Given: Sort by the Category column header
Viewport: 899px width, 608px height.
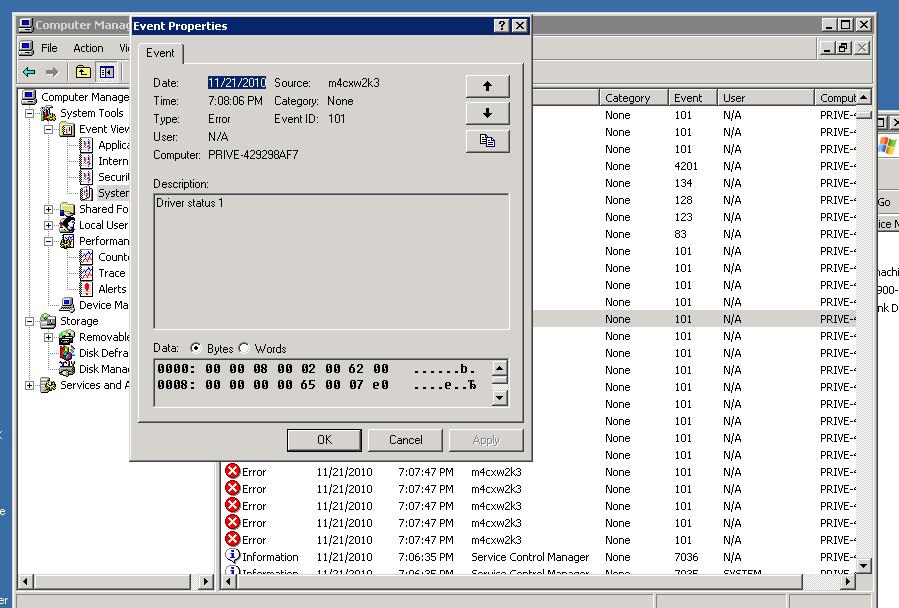Looking at the screenshot, I should click(634, 98).
